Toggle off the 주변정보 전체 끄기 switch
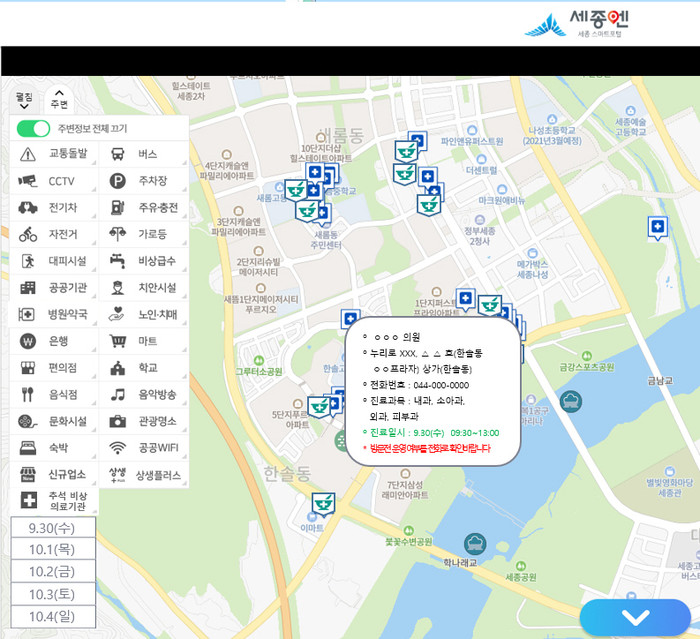700x639 pixels. [34, 129]
